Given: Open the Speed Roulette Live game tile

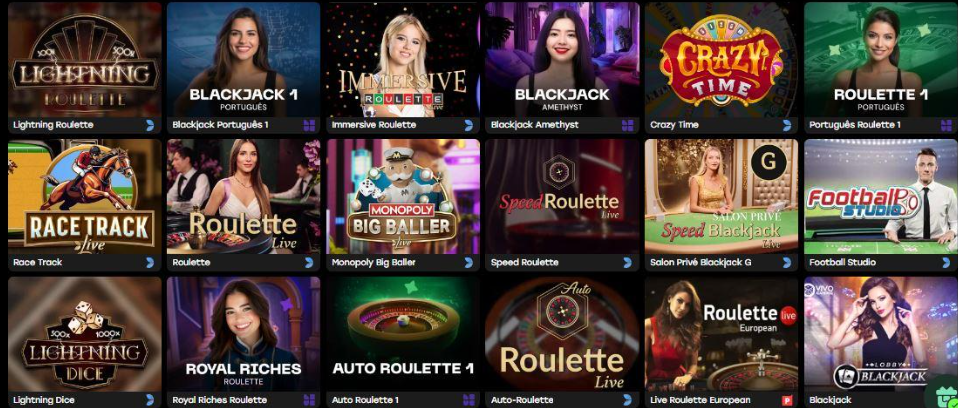Looking at the screenshot, I should click(x=562, y=197).
